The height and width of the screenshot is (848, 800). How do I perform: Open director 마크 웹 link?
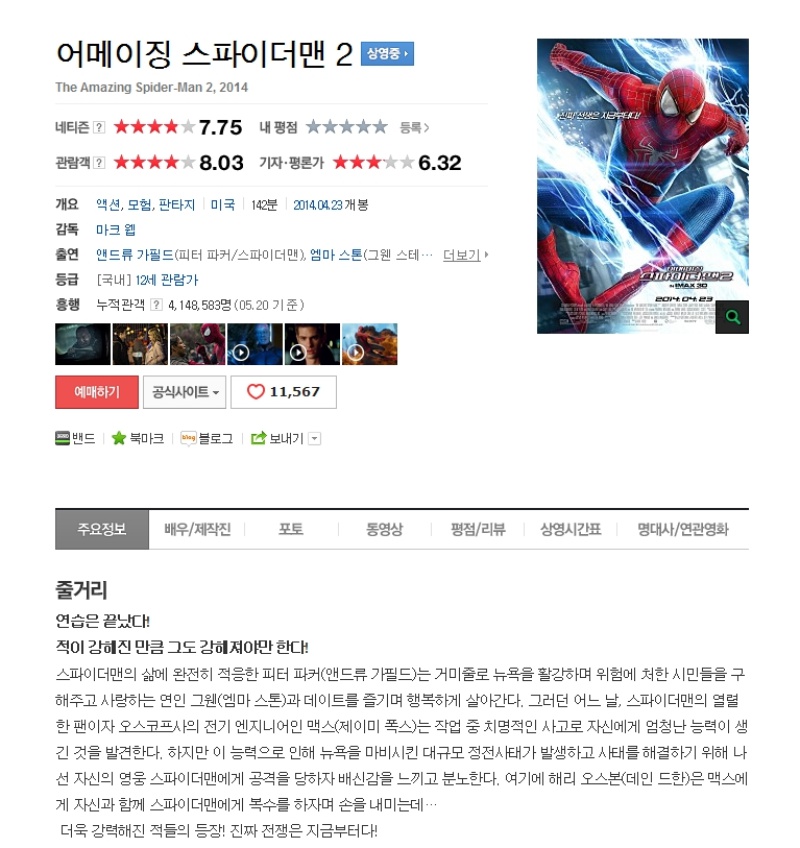point(116,230)
